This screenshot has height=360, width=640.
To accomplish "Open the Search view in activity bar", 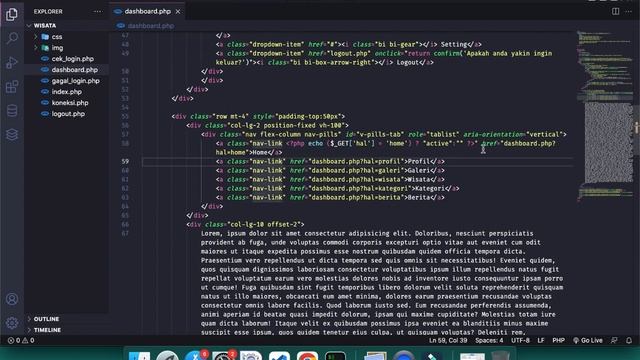I will 12,38.
